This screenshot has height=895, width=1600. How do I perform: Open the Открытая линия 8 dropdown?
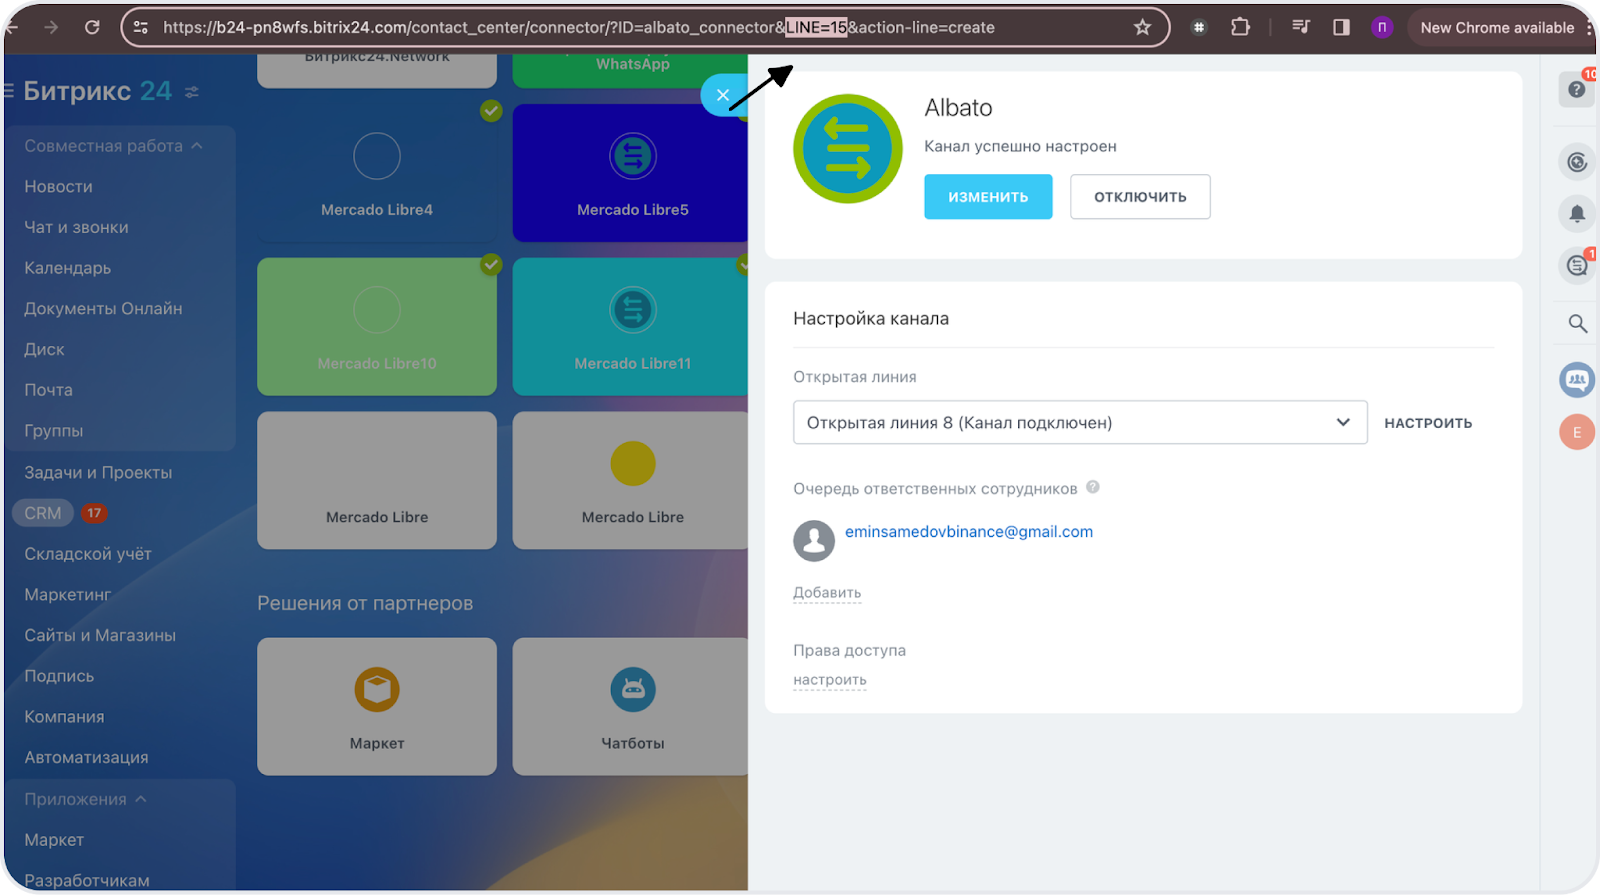[1079, 423]
